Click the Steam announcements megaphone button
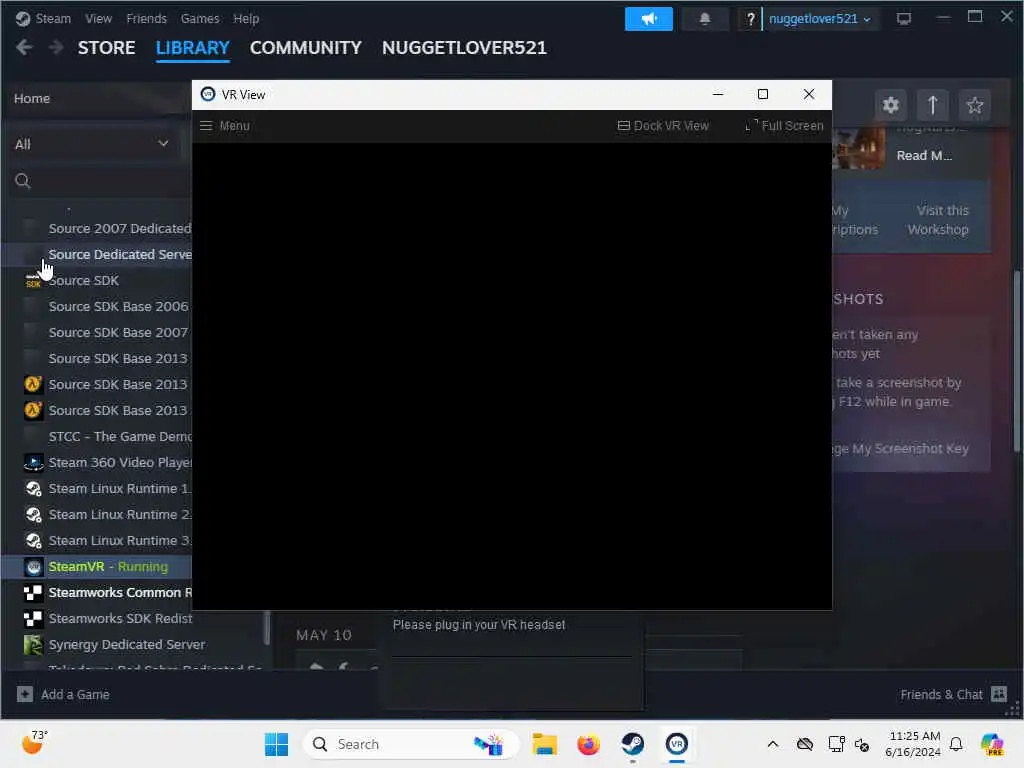The image size is (1024, 768). coord(648,18)
